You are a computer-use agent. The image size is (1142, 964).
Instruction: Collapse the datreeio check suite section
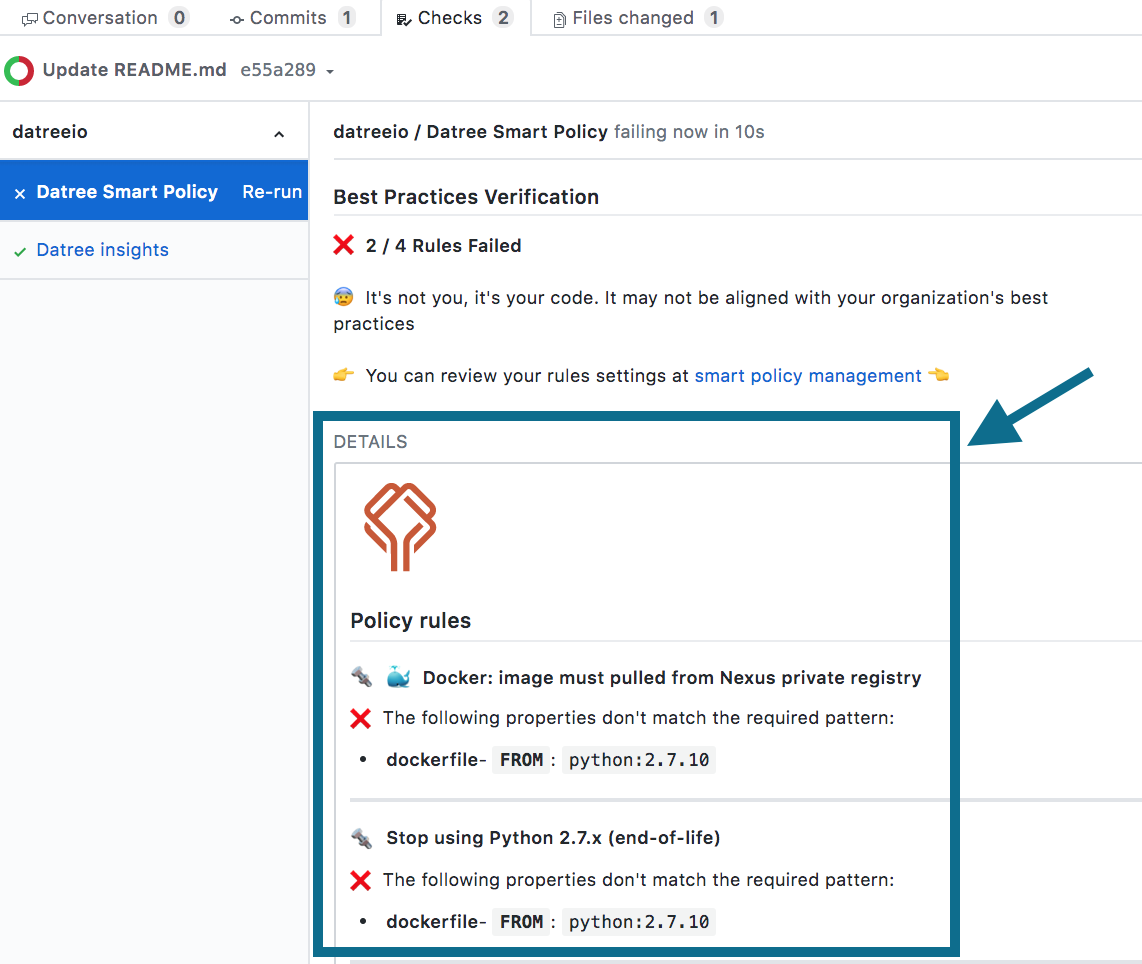(x=279, y=134)
